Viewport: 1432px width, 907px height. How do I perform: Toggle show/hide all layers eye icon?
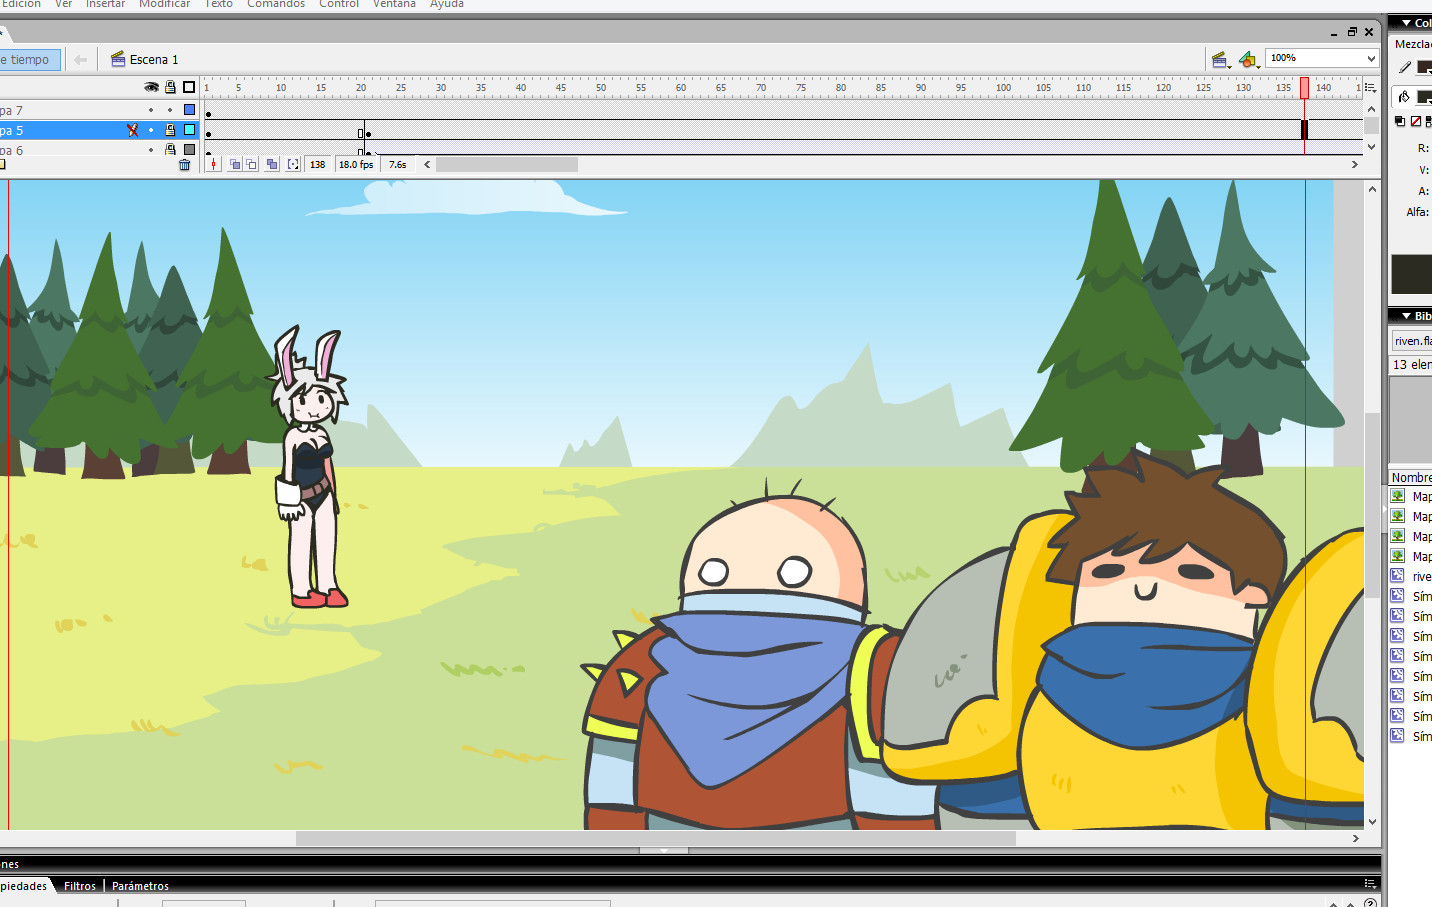[151, 87]
